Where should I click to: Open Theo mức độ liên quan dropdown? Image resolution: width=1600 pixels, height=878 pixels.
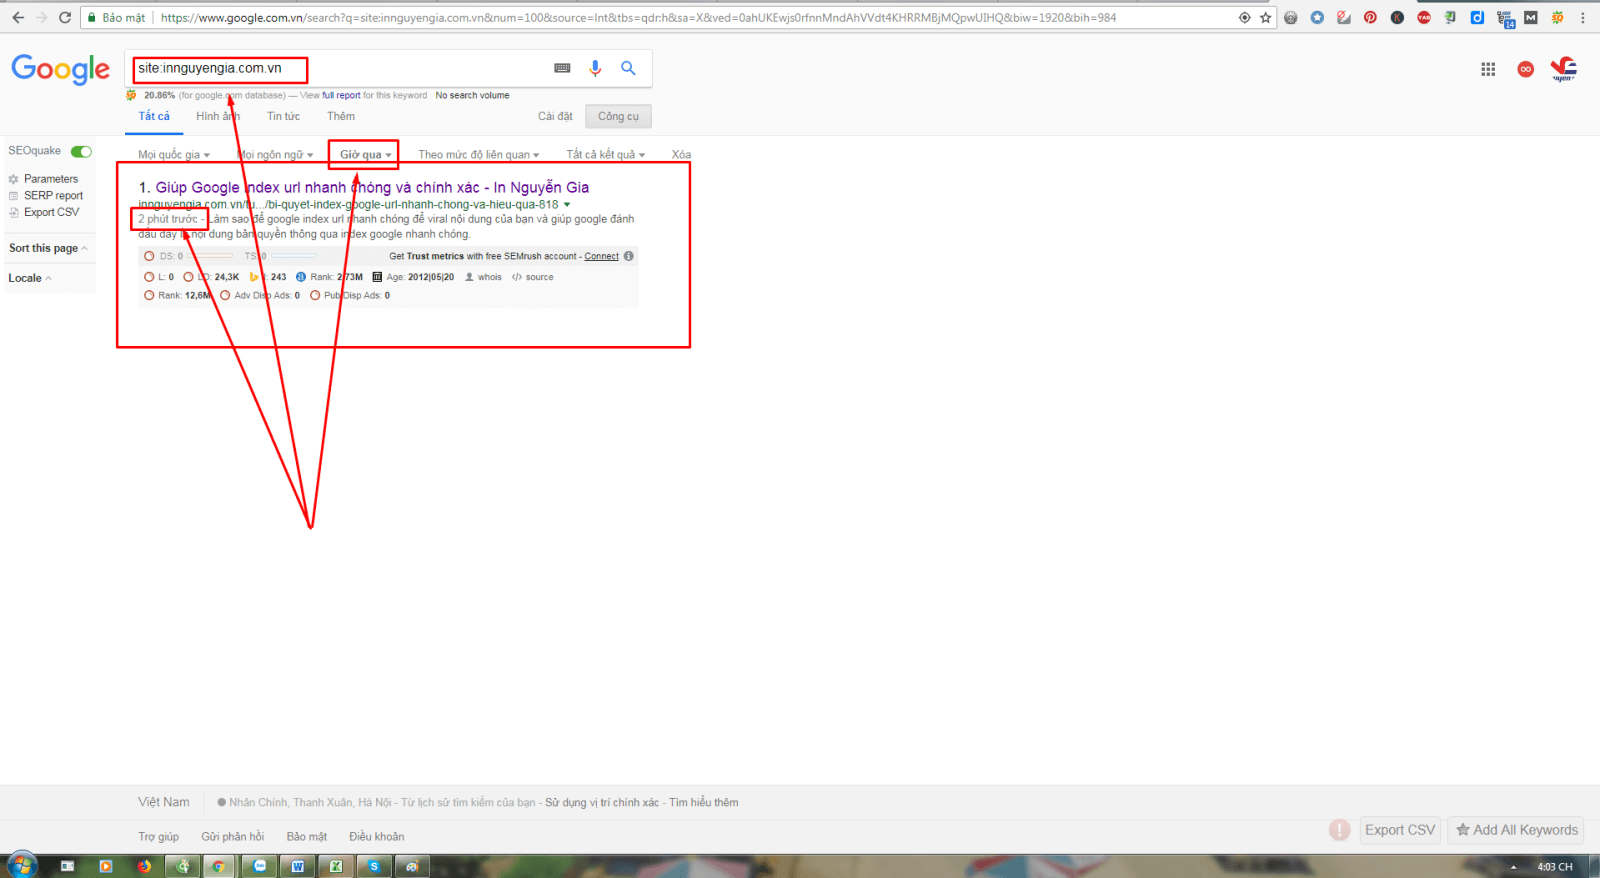tap(479, 155)
